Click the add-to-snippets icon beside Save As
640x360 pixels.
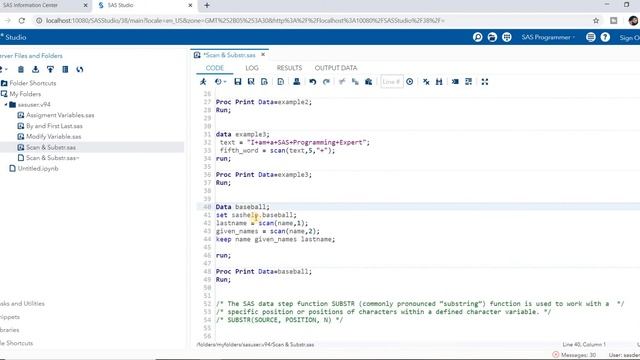264,82
